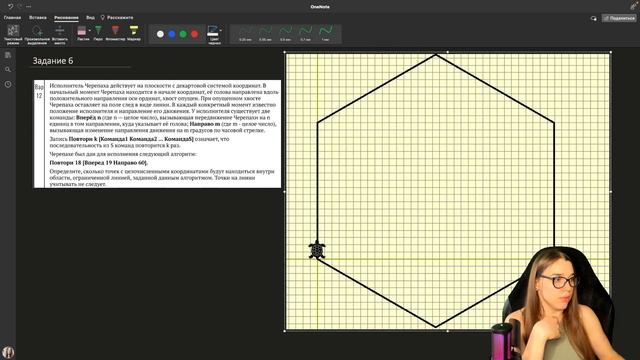Screen dimensions: 640x360
Task: Switch to the Главная tab
Action: tap(12, 18)
